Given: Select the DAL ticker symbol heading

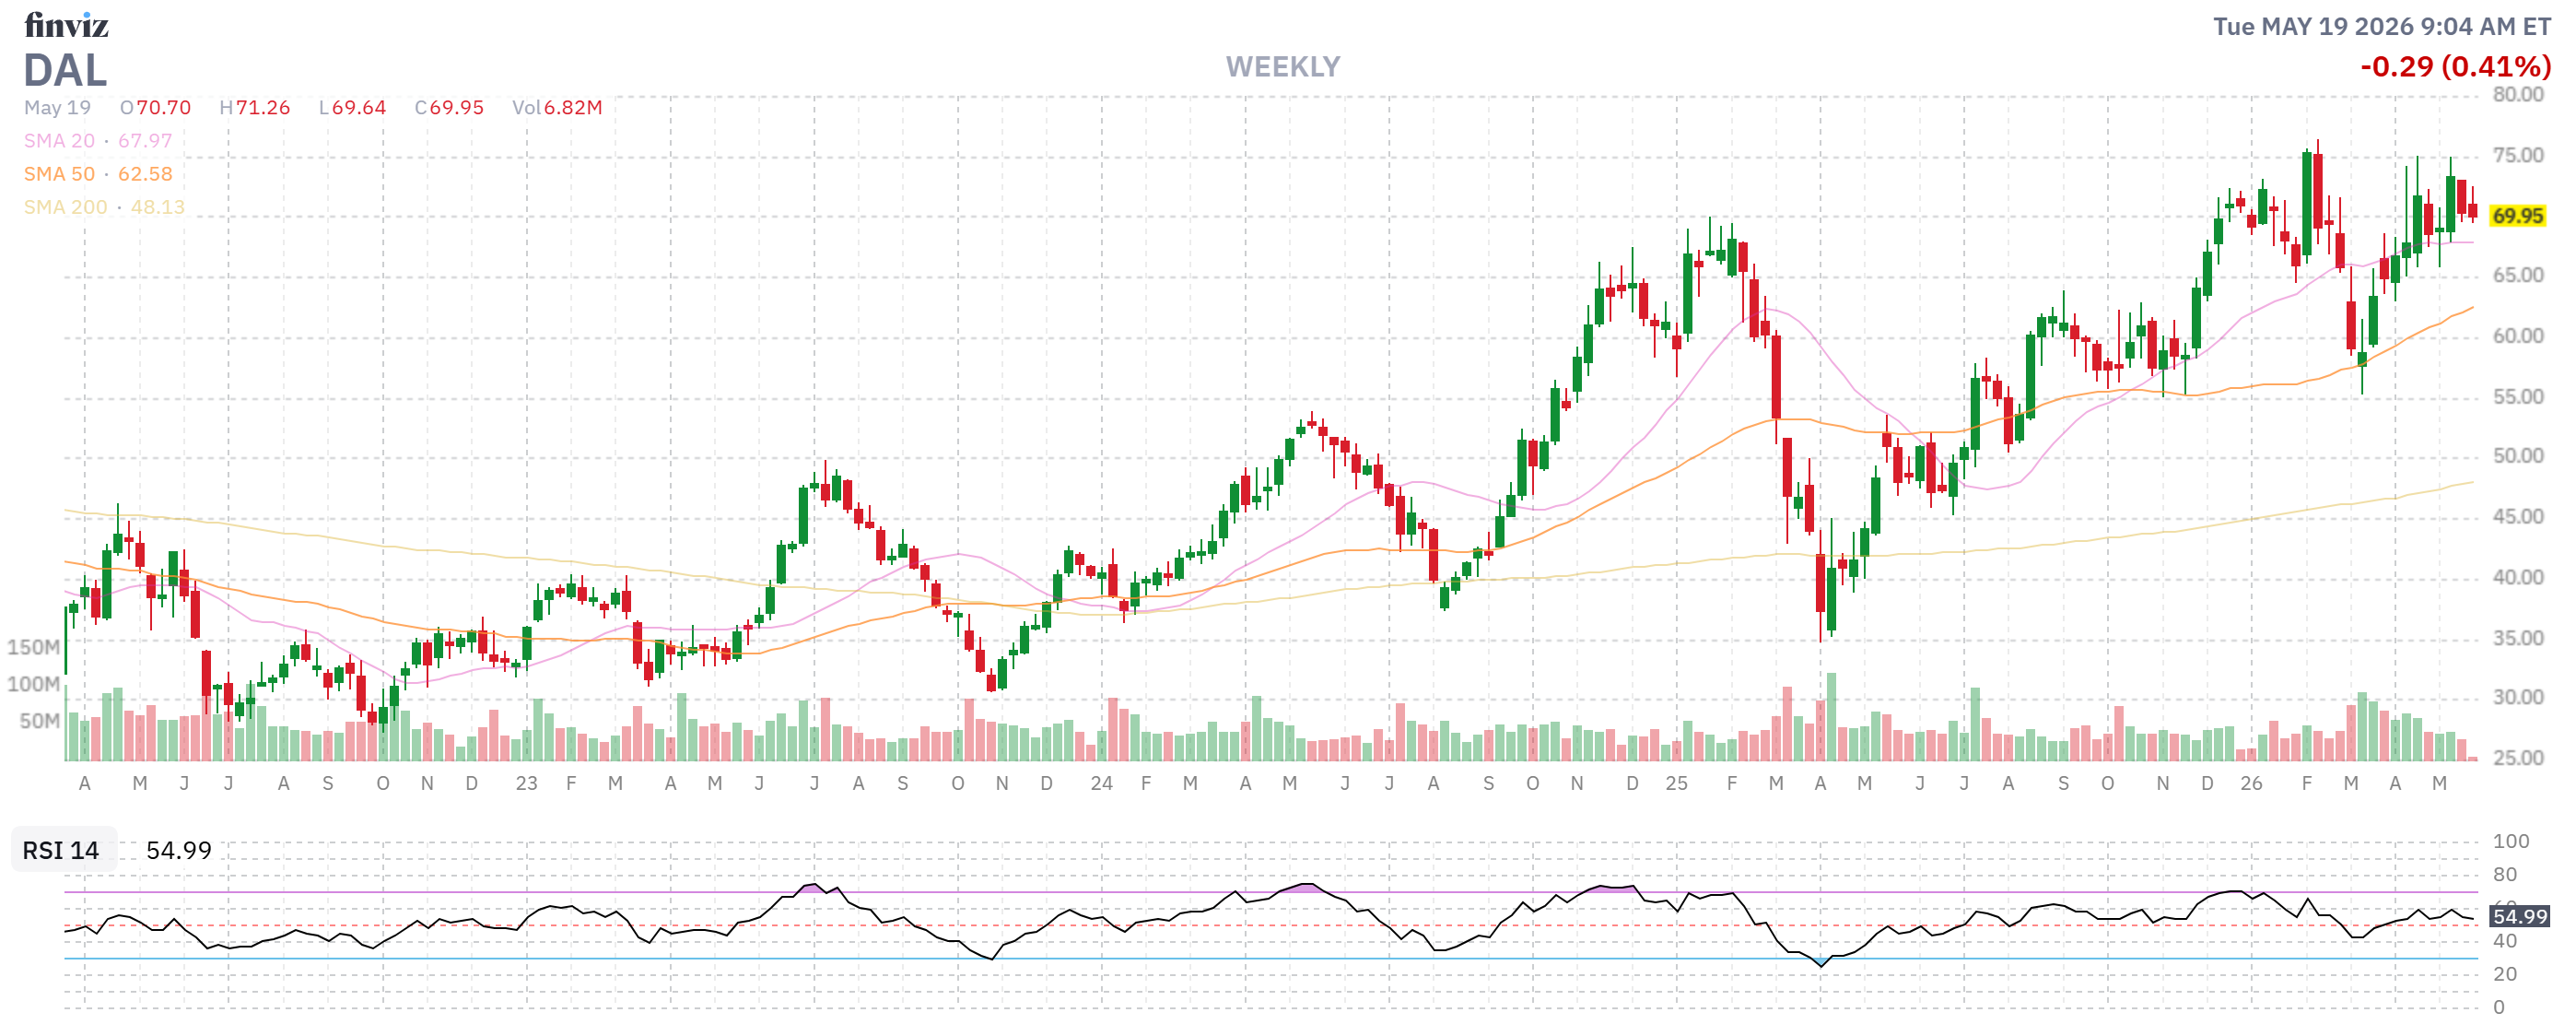Looking at the screenshot, I should (x=65, y=70).
